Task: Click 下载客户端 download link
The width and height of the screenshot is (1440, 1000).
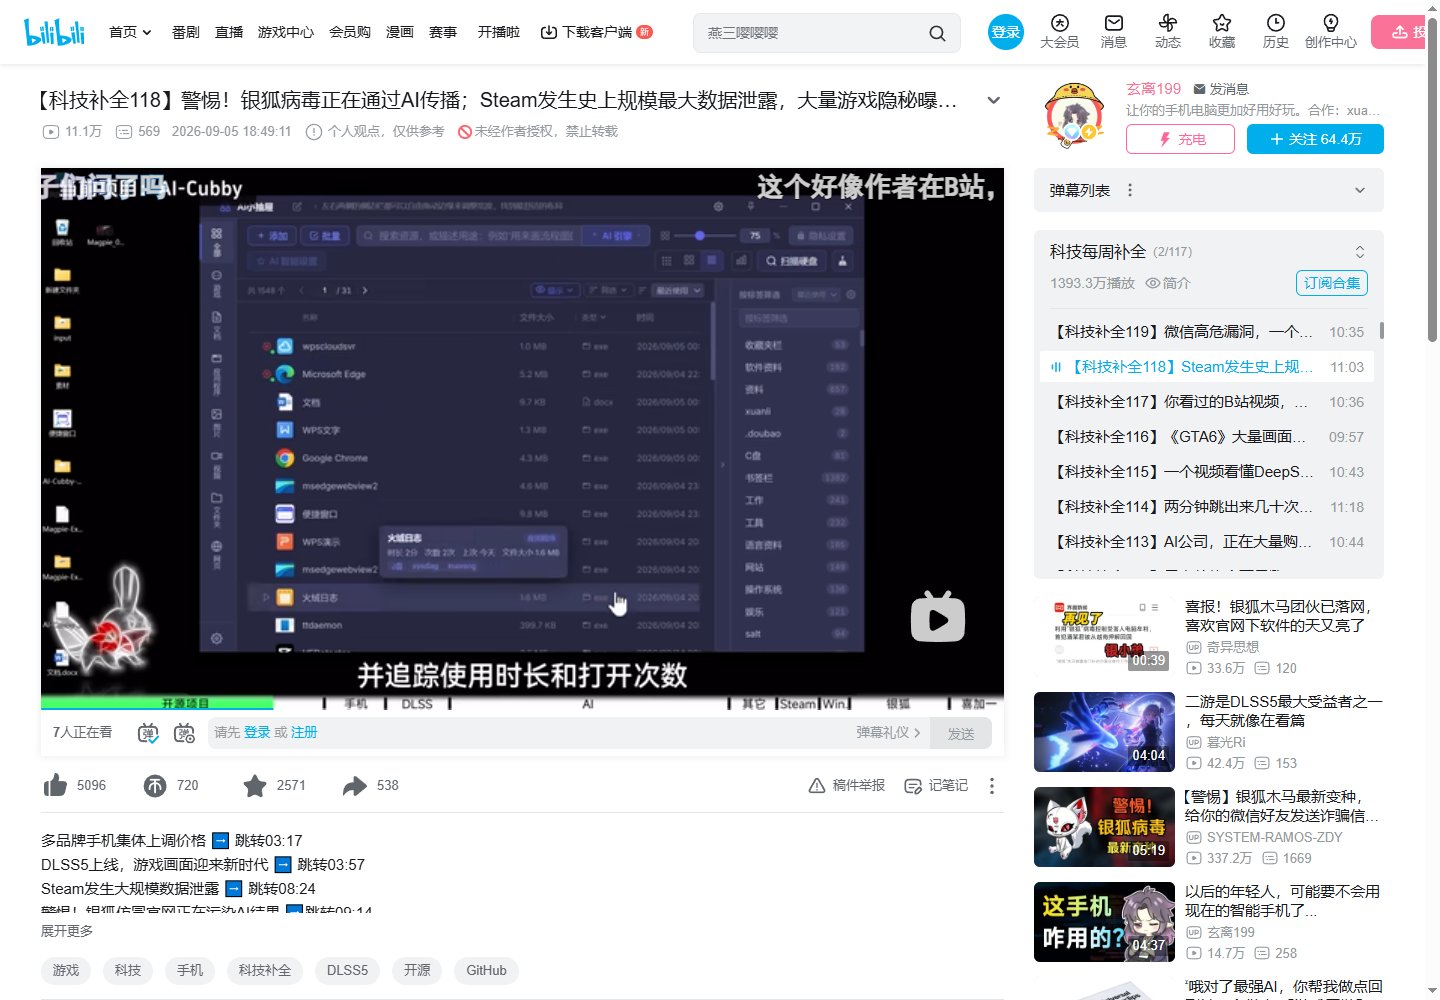Action: pos(596,32)
